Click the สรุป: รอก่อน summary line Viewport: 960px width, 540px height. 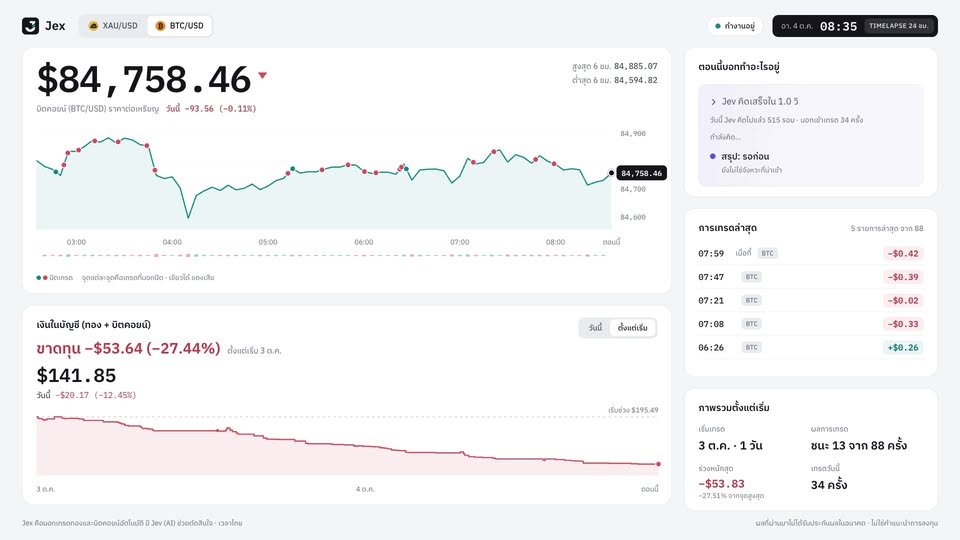pos(744,156)
